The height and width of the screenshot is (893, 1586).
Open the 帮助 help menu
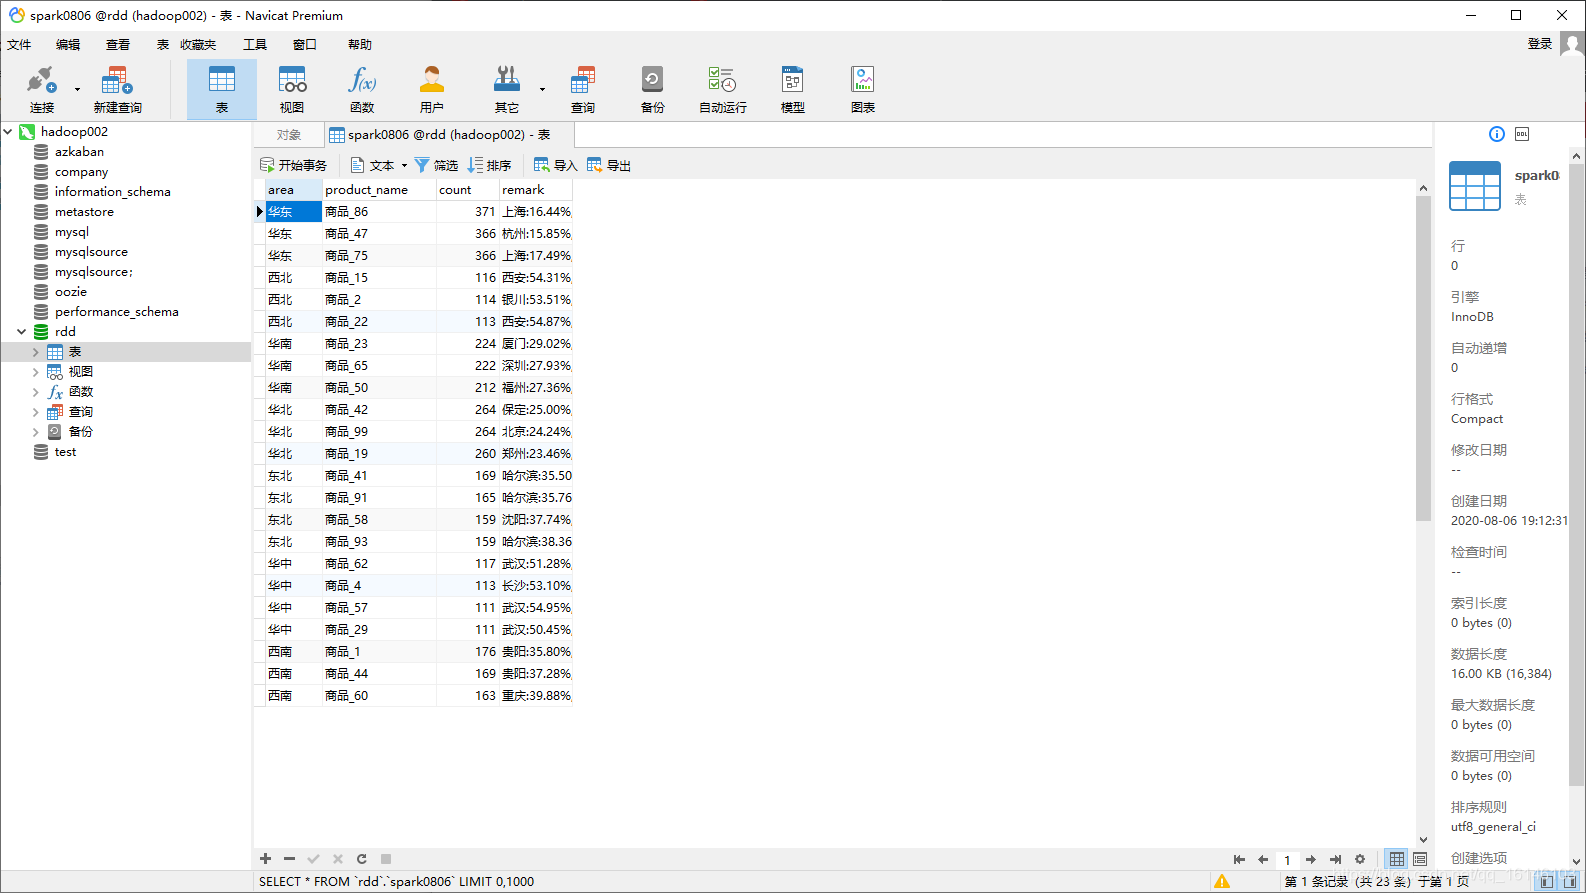coord(360,44)
